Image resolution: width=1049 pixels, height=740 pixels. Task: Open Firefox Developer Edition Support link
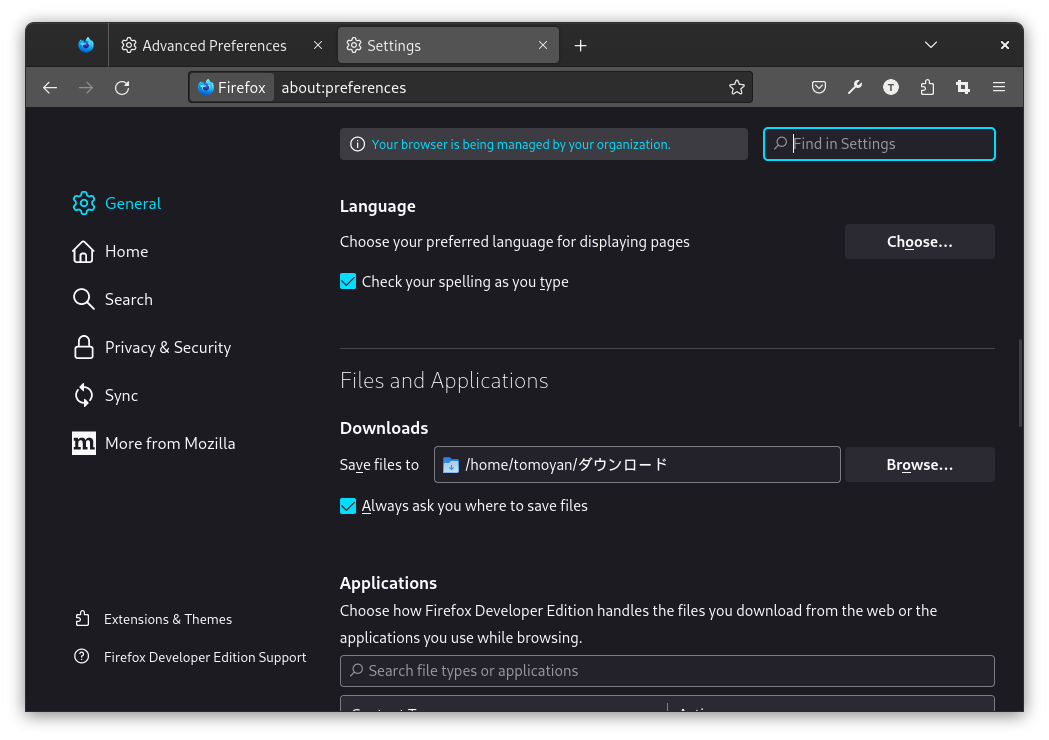(x=204, y=657)
